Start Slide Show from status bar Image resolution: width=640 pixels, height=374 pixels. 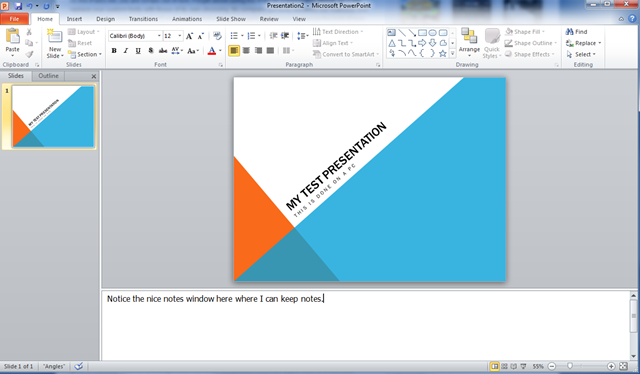(523, 366)
